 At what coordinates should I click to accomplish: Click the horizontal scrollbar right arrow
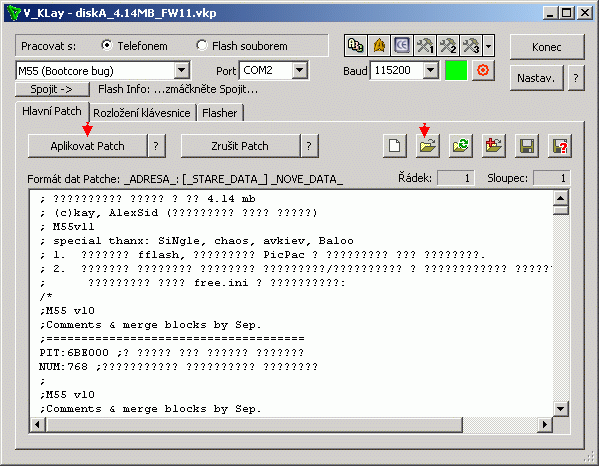point(545,424)
